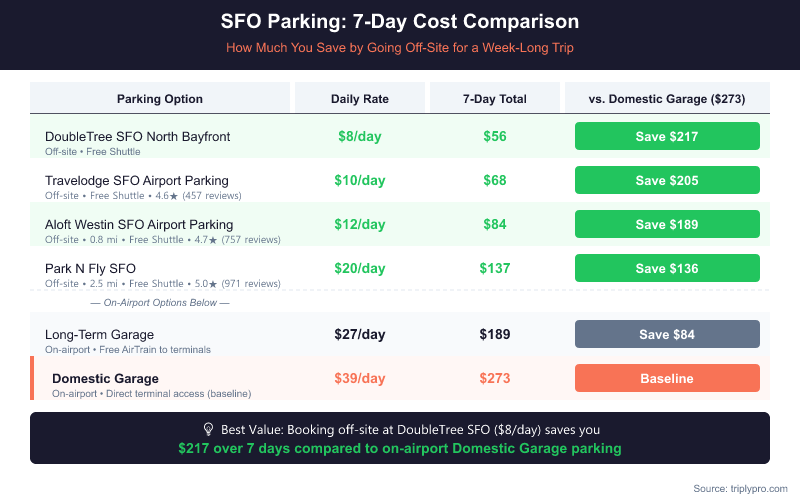Click the Save $217 button
This screenshot has width=800, height=500.
667,136
